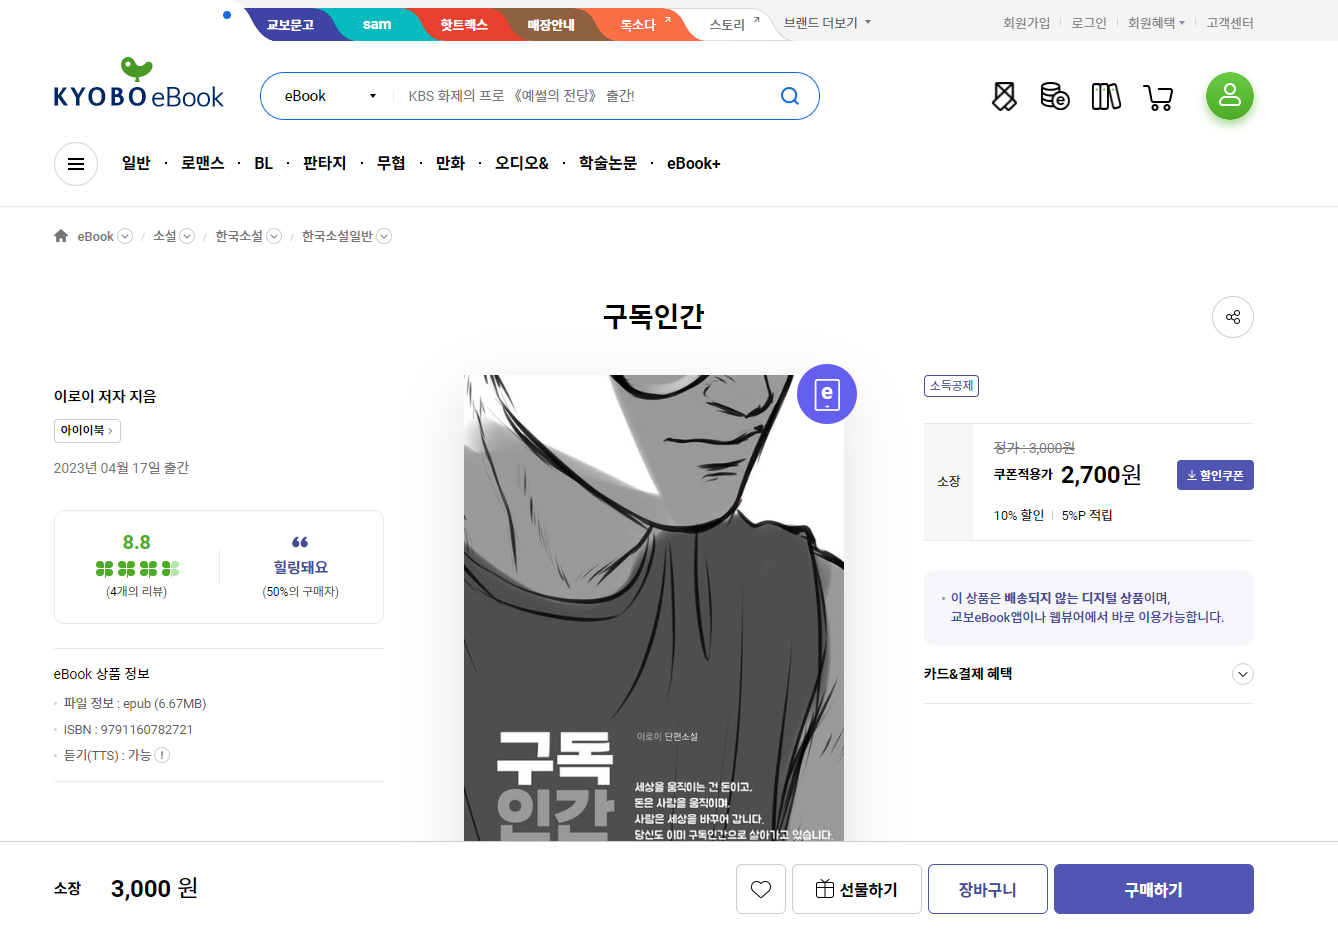Open my library books icon

(1106, 96)
